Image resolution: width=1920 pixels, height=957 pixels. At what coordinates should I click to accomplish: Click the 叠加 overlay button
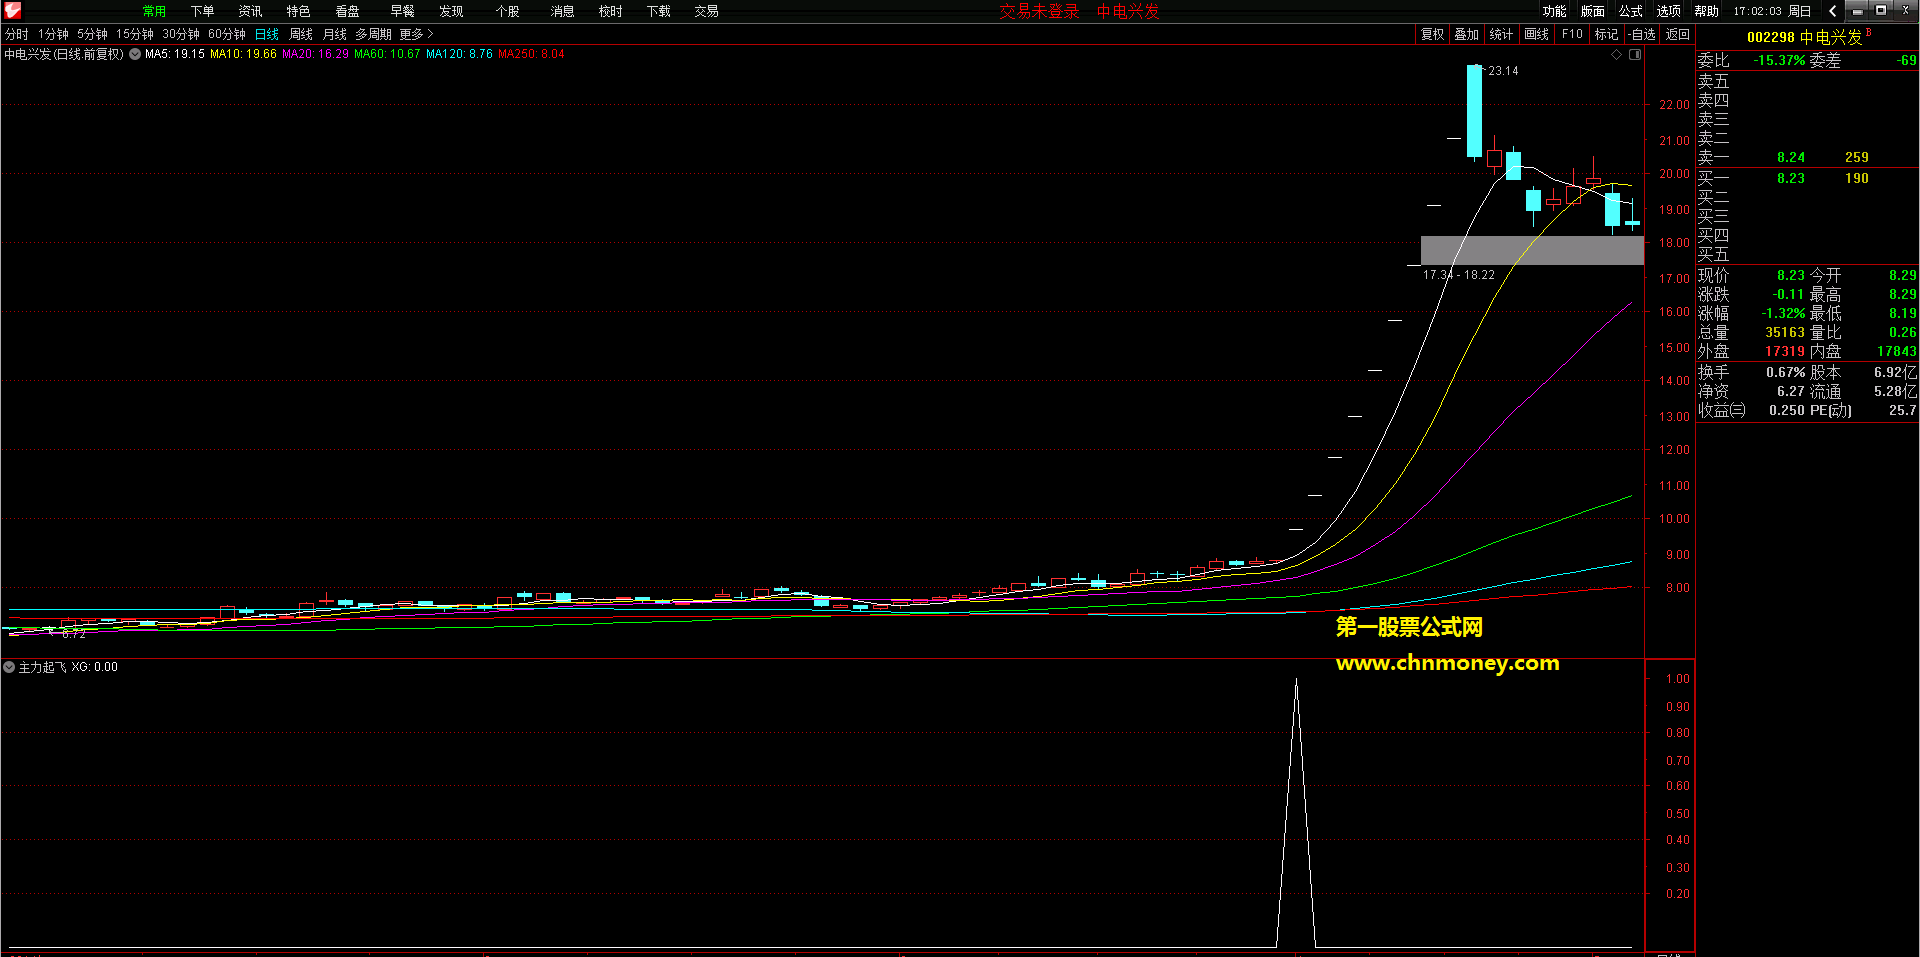(1466, 34)
